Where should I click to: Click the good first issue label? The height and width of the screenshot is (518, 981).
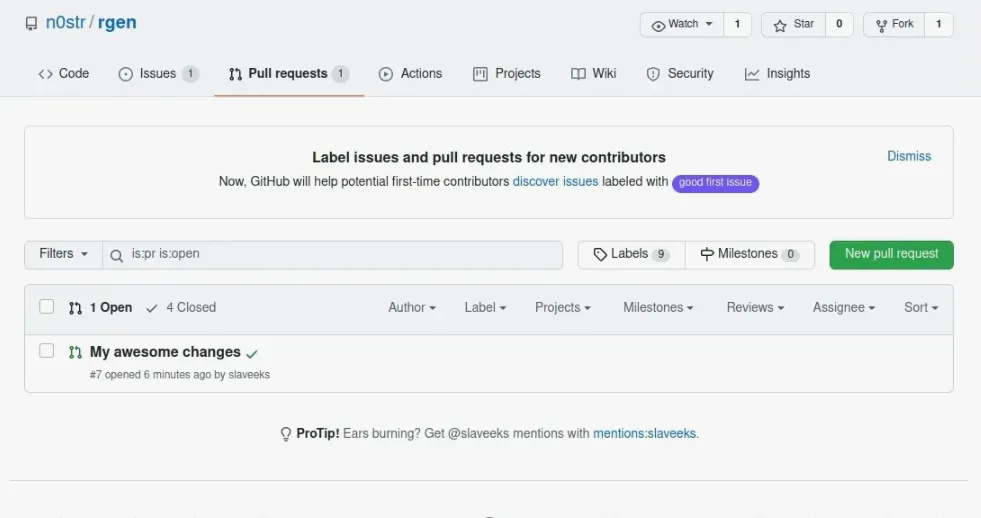pyautogui.click(x=715, y=183)
